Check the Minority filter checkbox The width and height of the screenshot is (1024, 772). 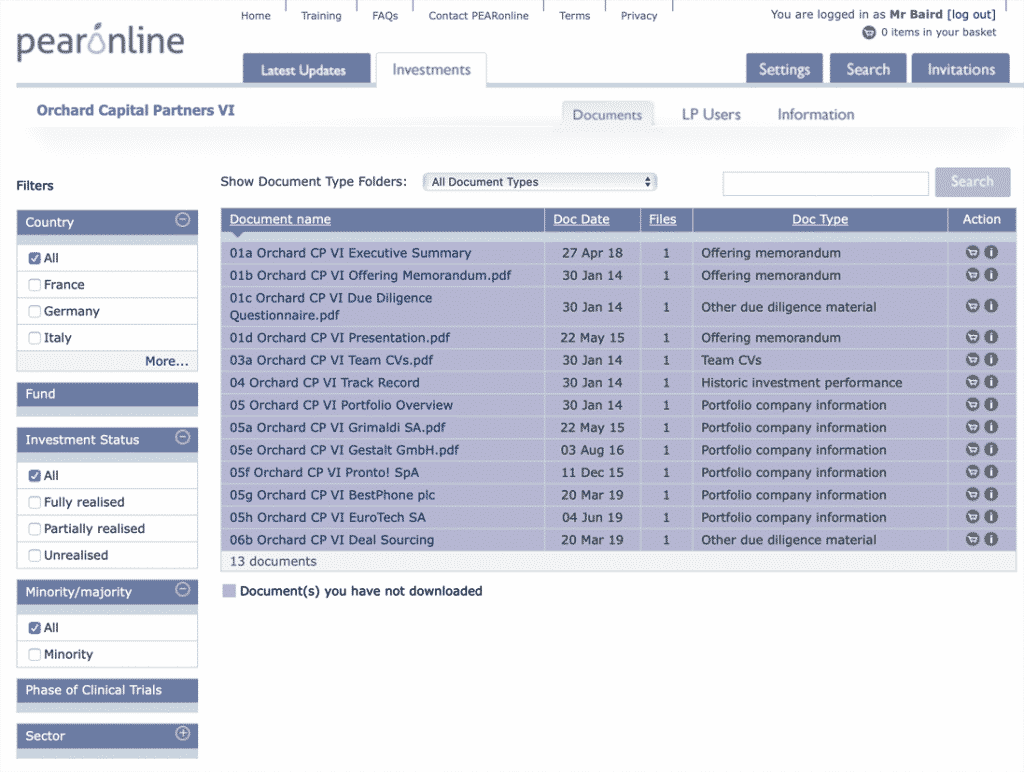pyautogui.click(x=35, y=654)
